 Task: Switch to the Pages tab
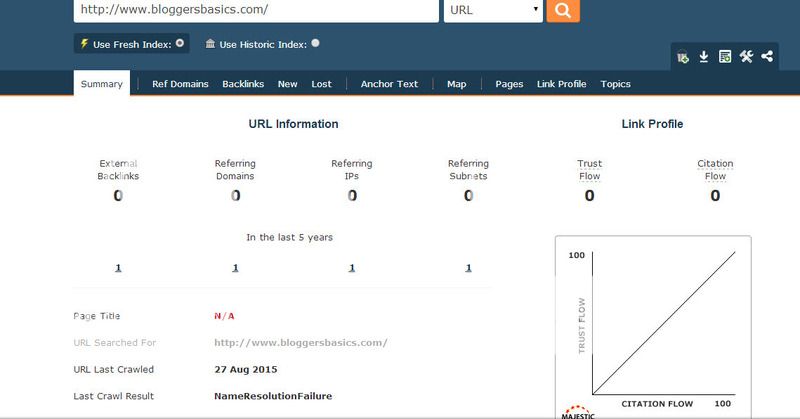click(509, 84)
